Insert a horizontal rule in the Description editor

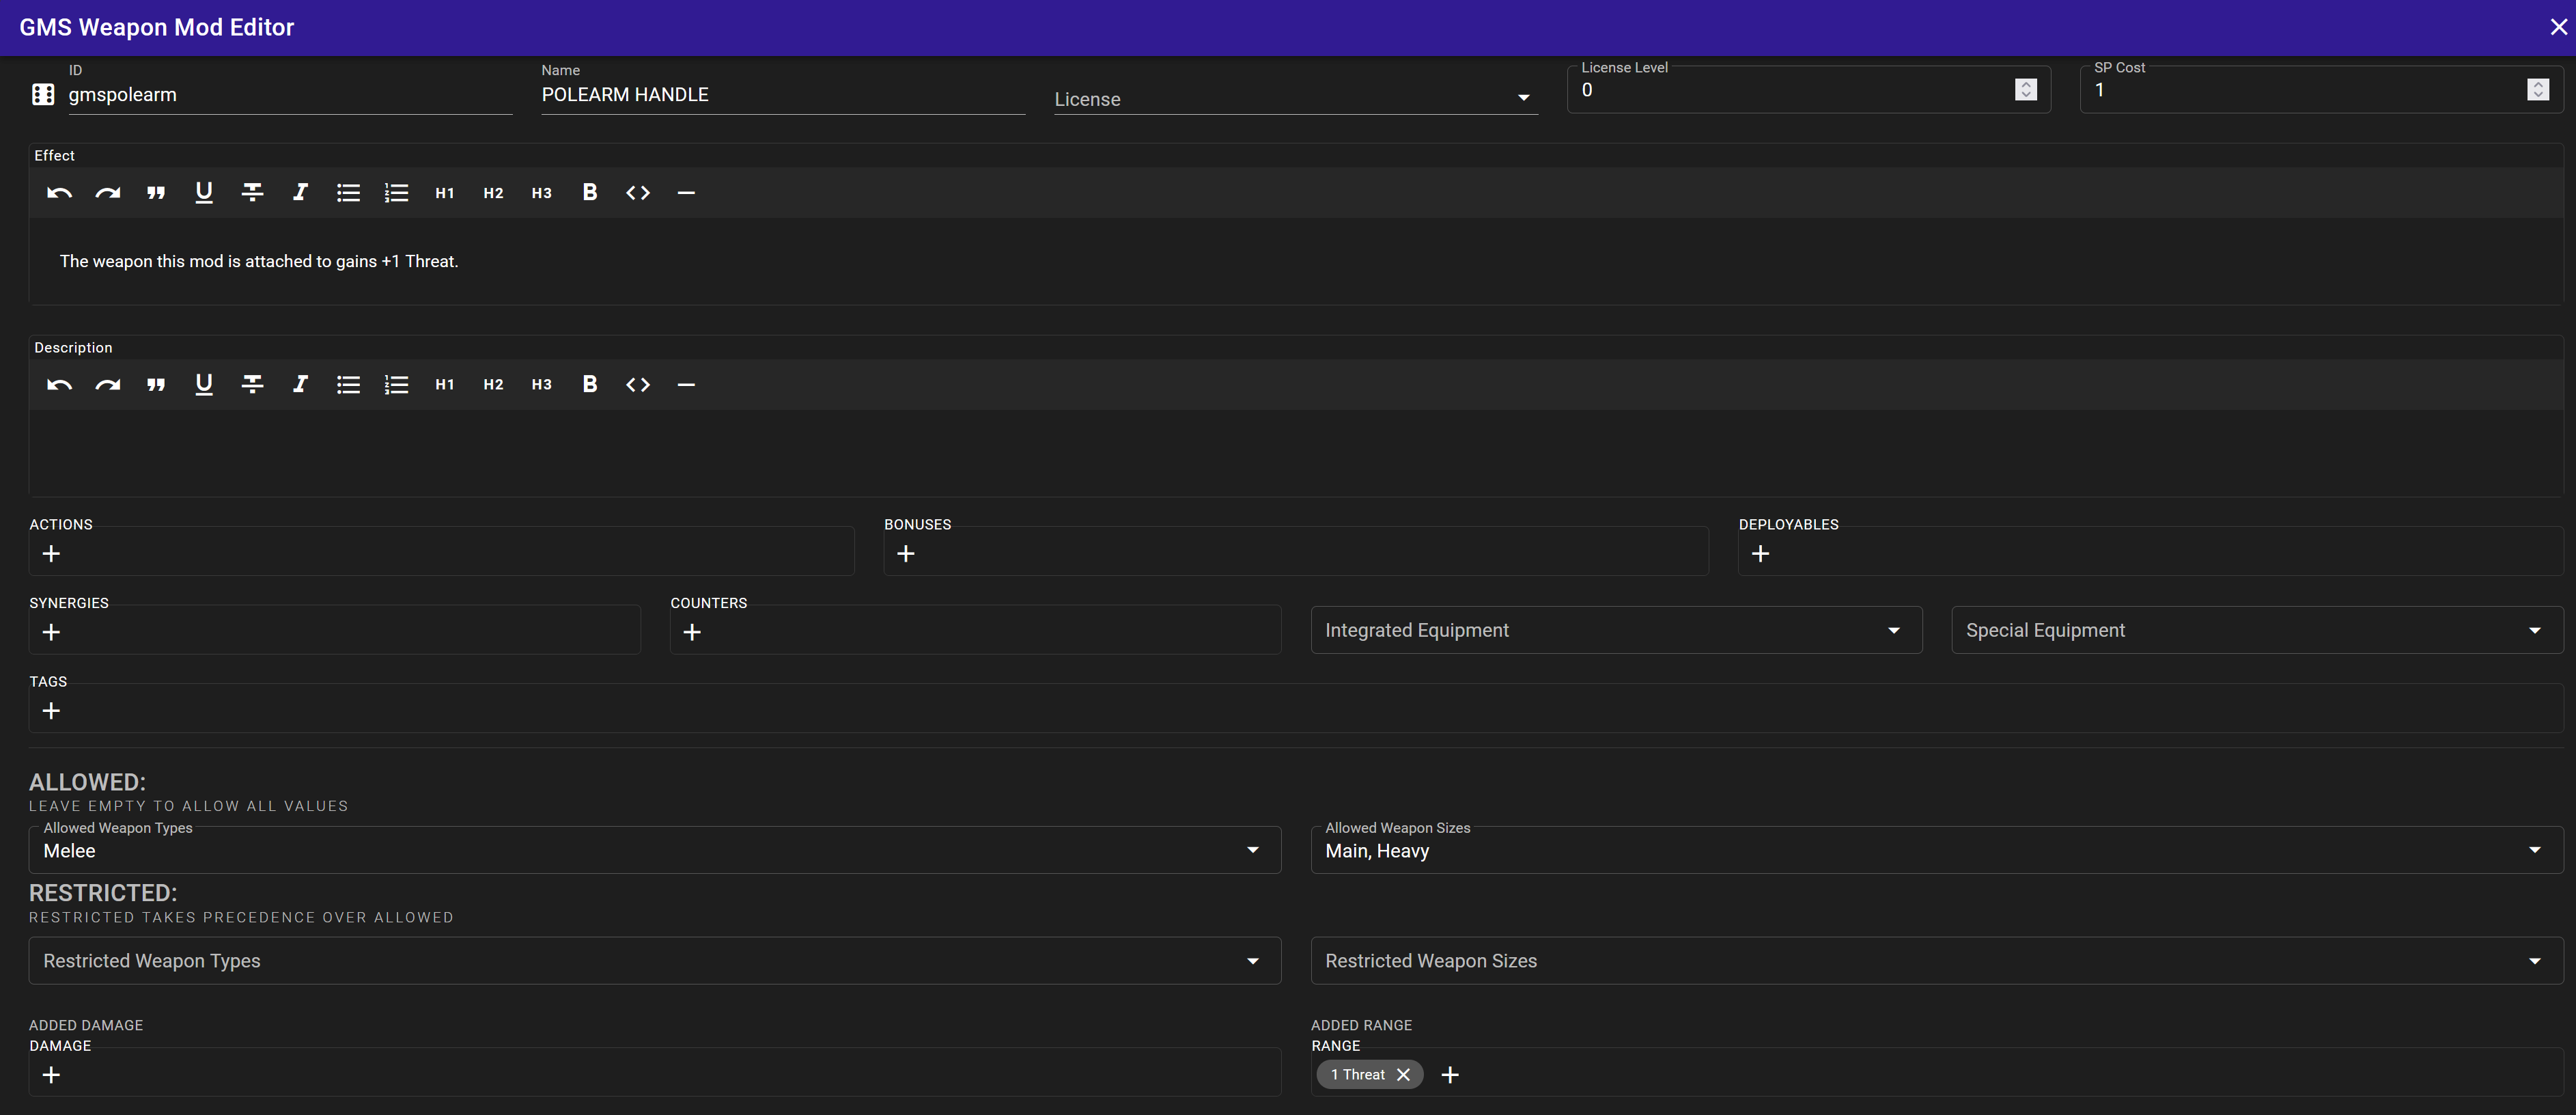pyautogui.click(x=686, y=384)
